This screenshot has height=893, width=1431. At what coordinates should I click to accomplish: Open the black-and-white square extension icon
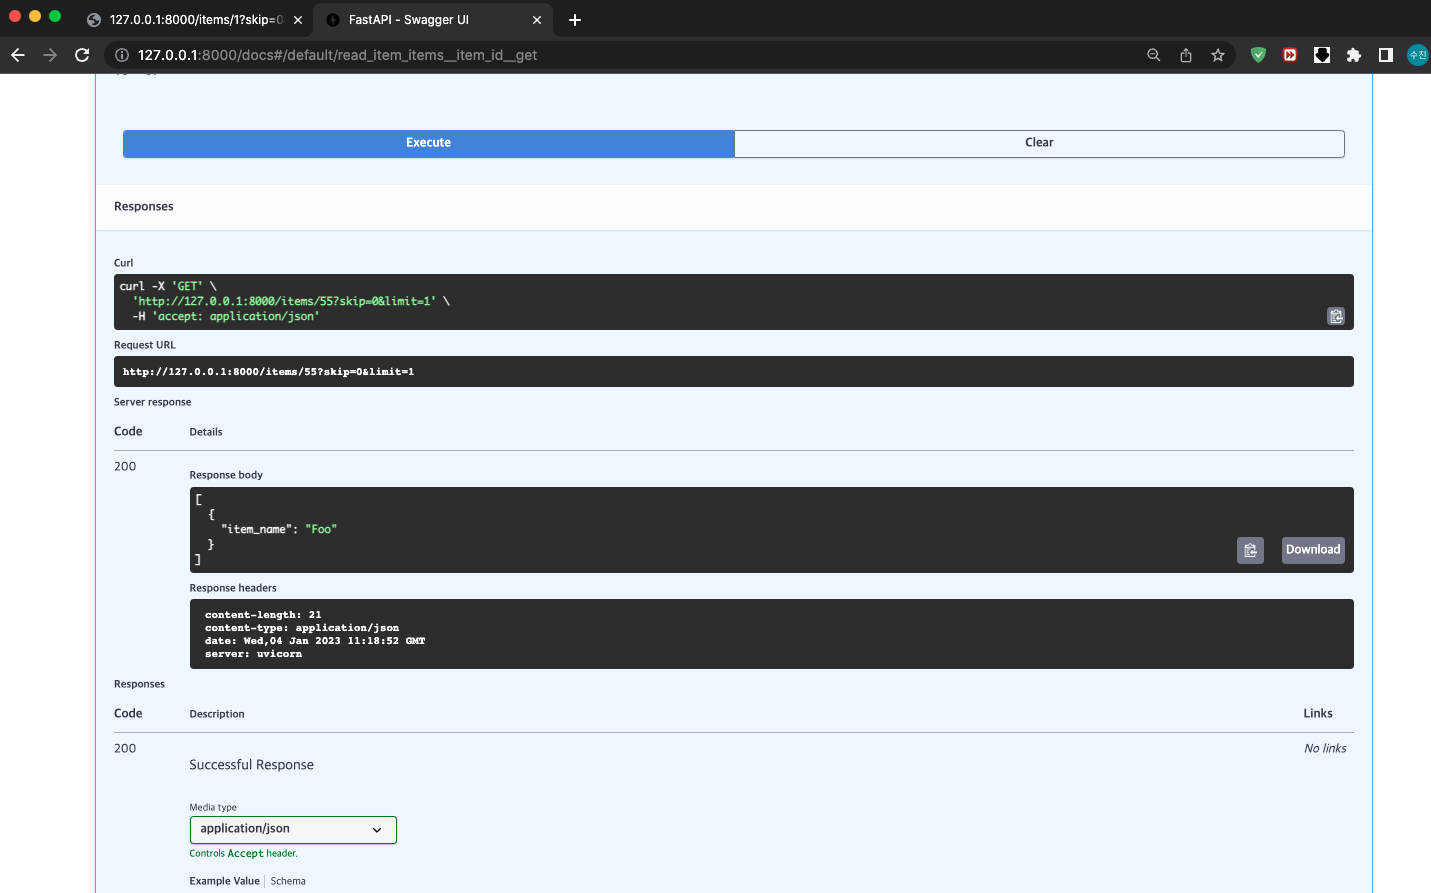[1322, 55]
